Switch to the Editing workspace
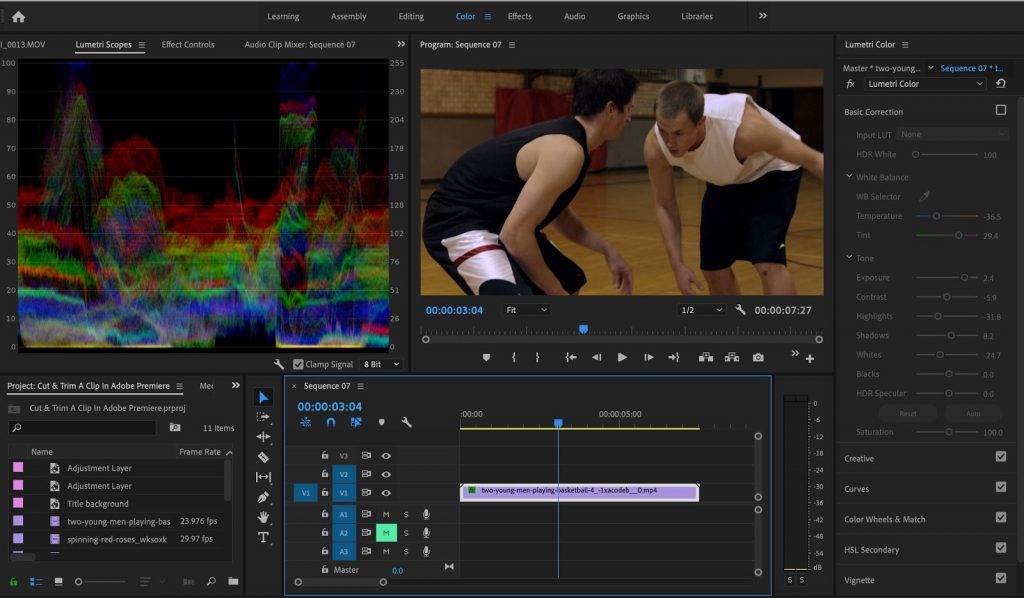Viewport: 1024px width, 598px height. [x=411, y=16]
